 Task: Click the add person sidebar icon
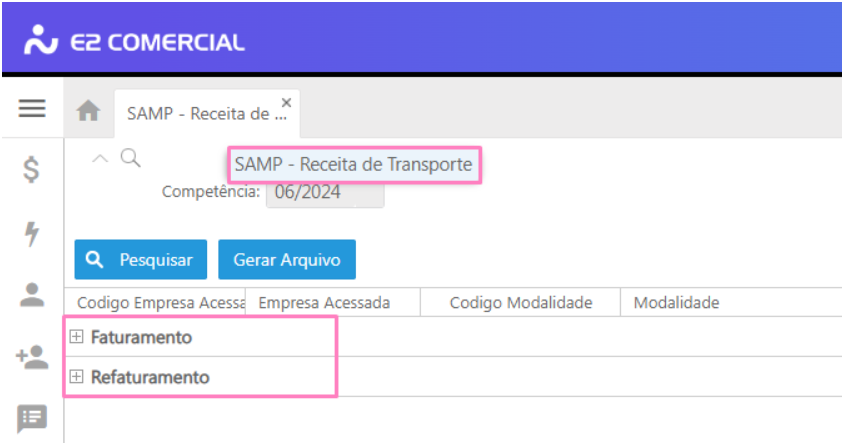pyautogui.click(x=32, y=357)
